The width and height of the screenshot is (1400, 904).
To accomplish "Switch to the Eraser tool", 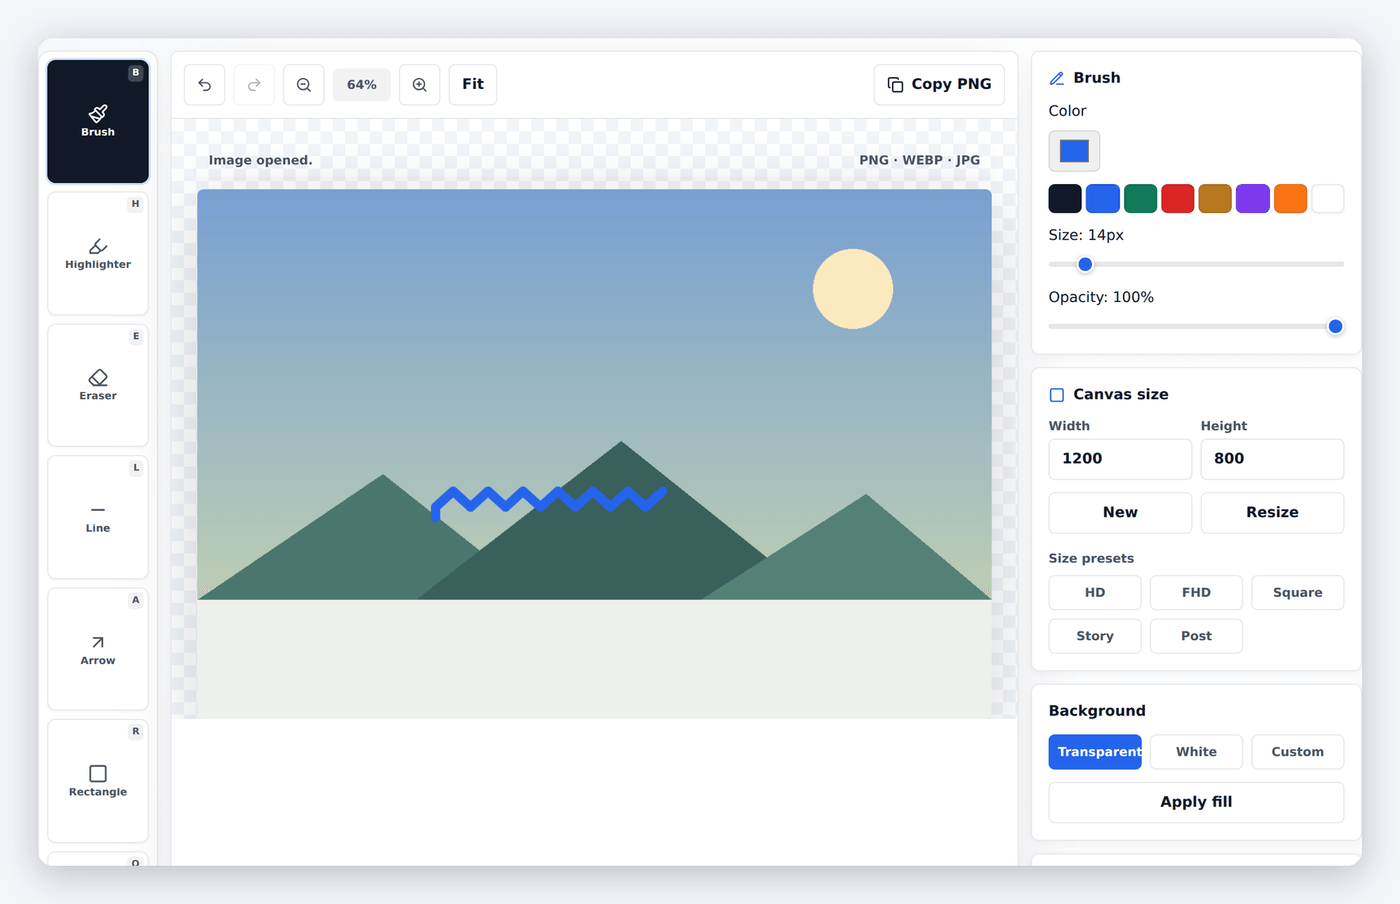I will point(98,385).
